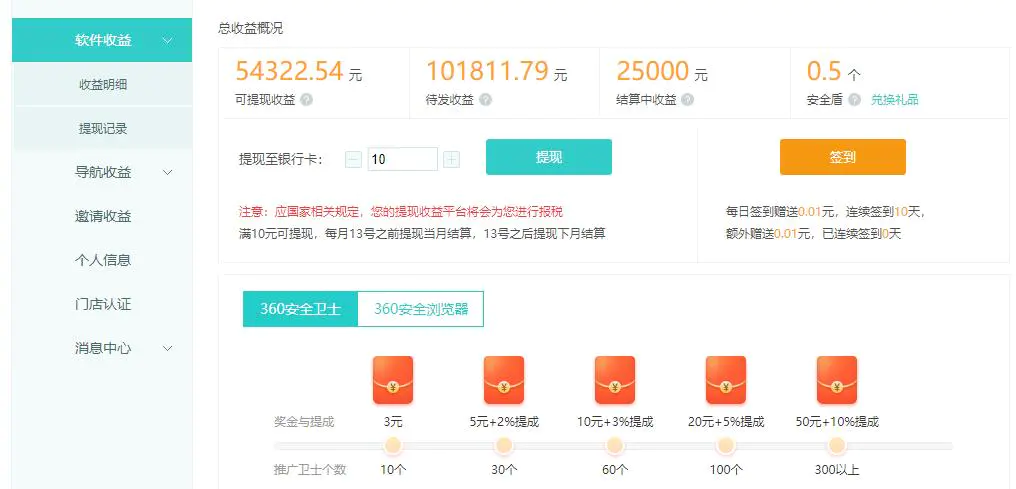Click the withdrawal amount input field

pyautogui.click(x=402, y=159)
